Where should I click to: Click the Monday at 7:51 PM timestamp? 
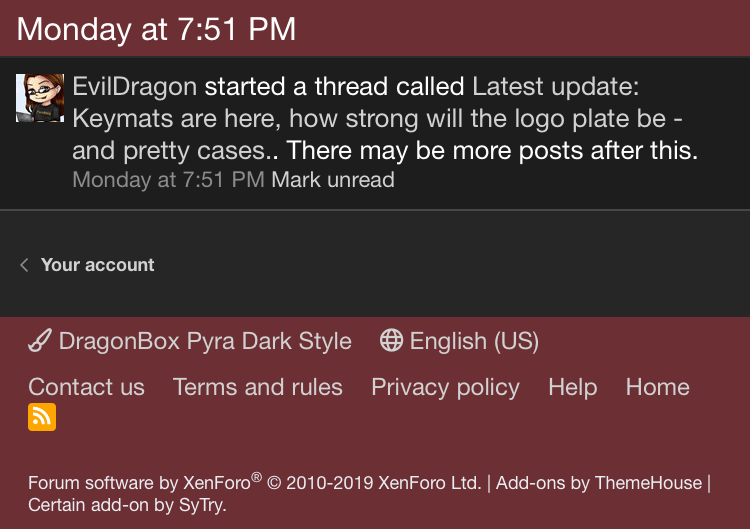click(x=168, y=180)
